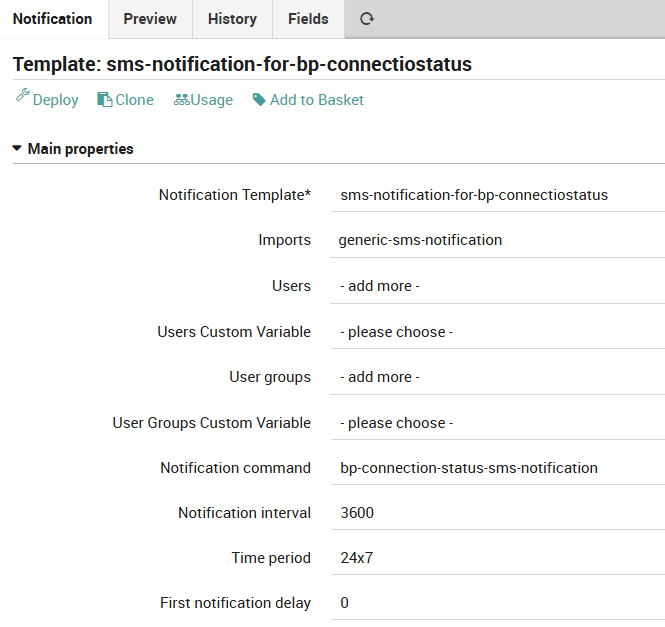Screen dimensions: 665x627
Task: Click the Clone copy icon
Action: click(104, 100)
